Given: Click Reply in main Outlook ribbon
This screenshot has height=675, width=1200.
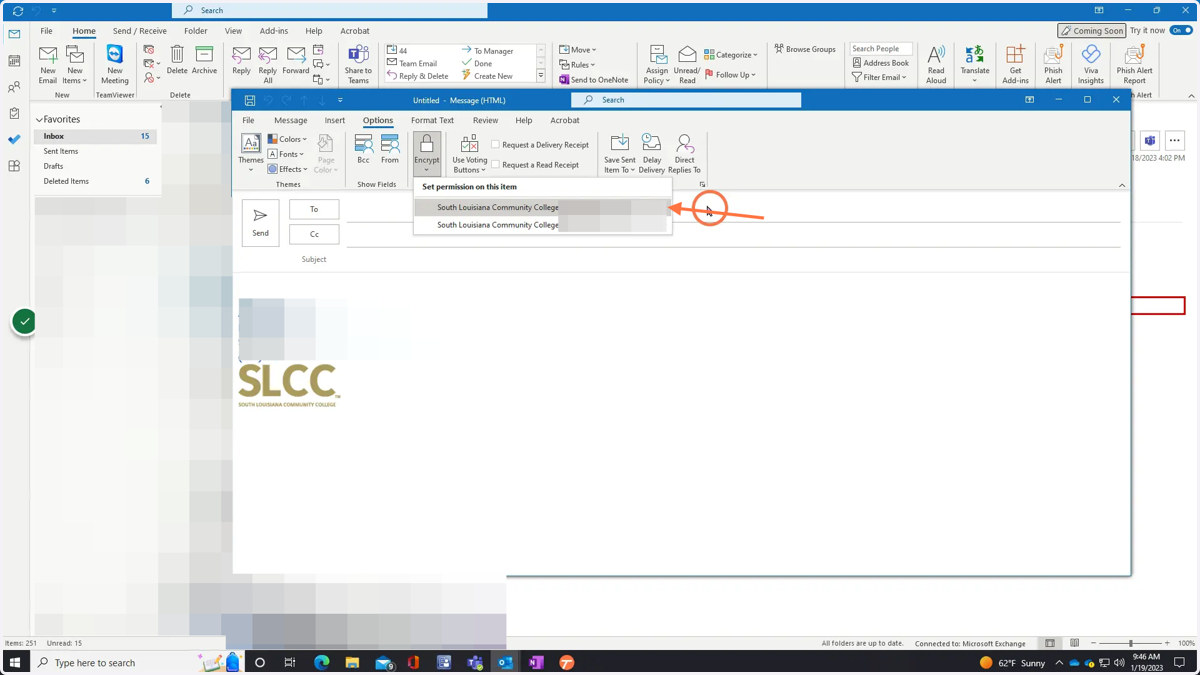Looking at the screenshot, I should (241, 60).
